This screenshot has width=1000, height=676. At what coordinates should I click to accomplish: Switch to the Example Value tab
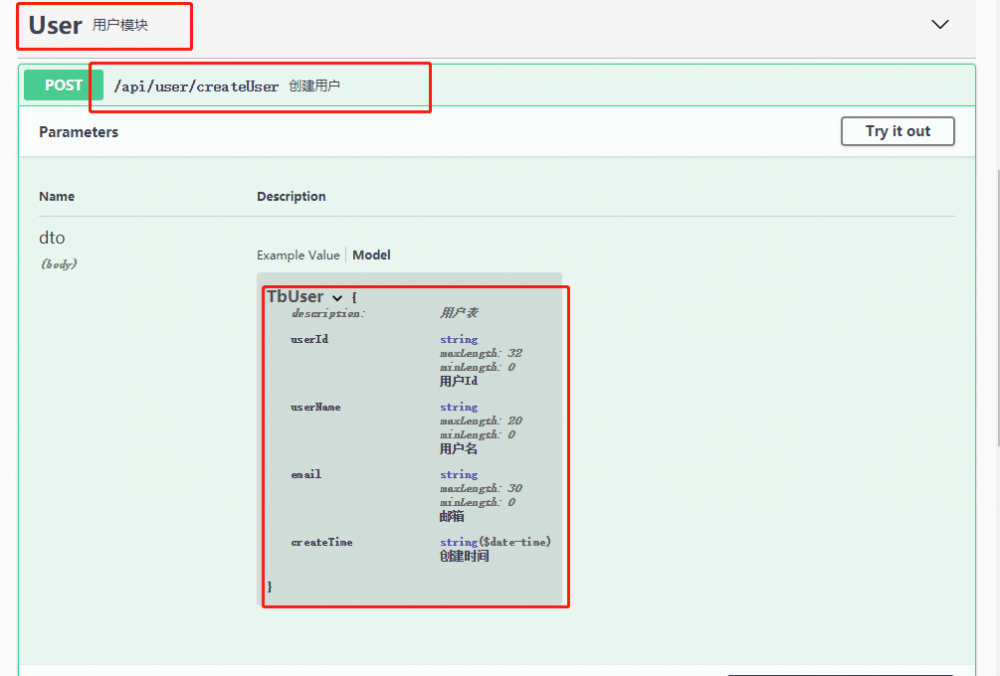click(297, 255)
